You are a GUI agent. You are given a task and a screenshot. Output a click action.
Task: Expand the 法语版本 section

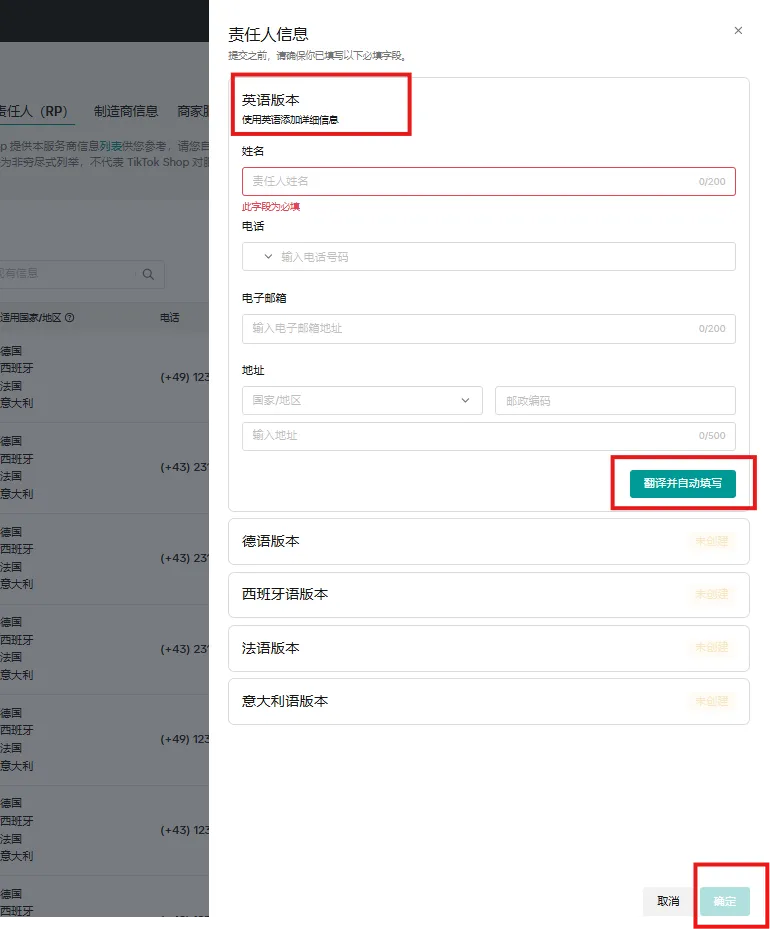tap(488, 648)
